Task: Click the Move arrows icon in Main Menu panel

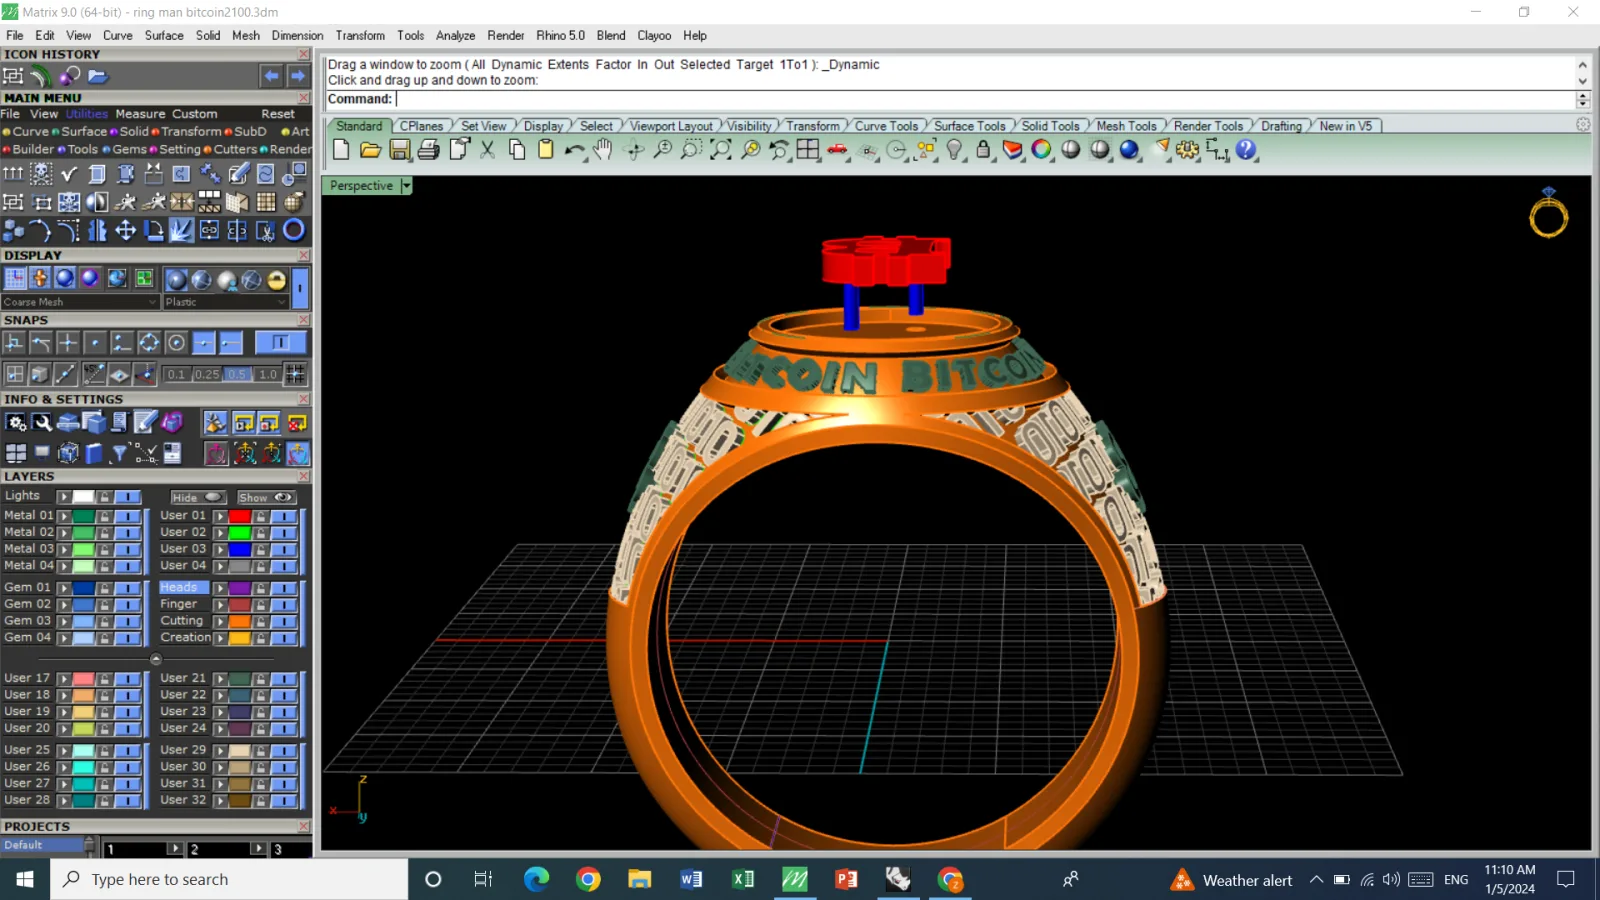Action: coord(125,231)
